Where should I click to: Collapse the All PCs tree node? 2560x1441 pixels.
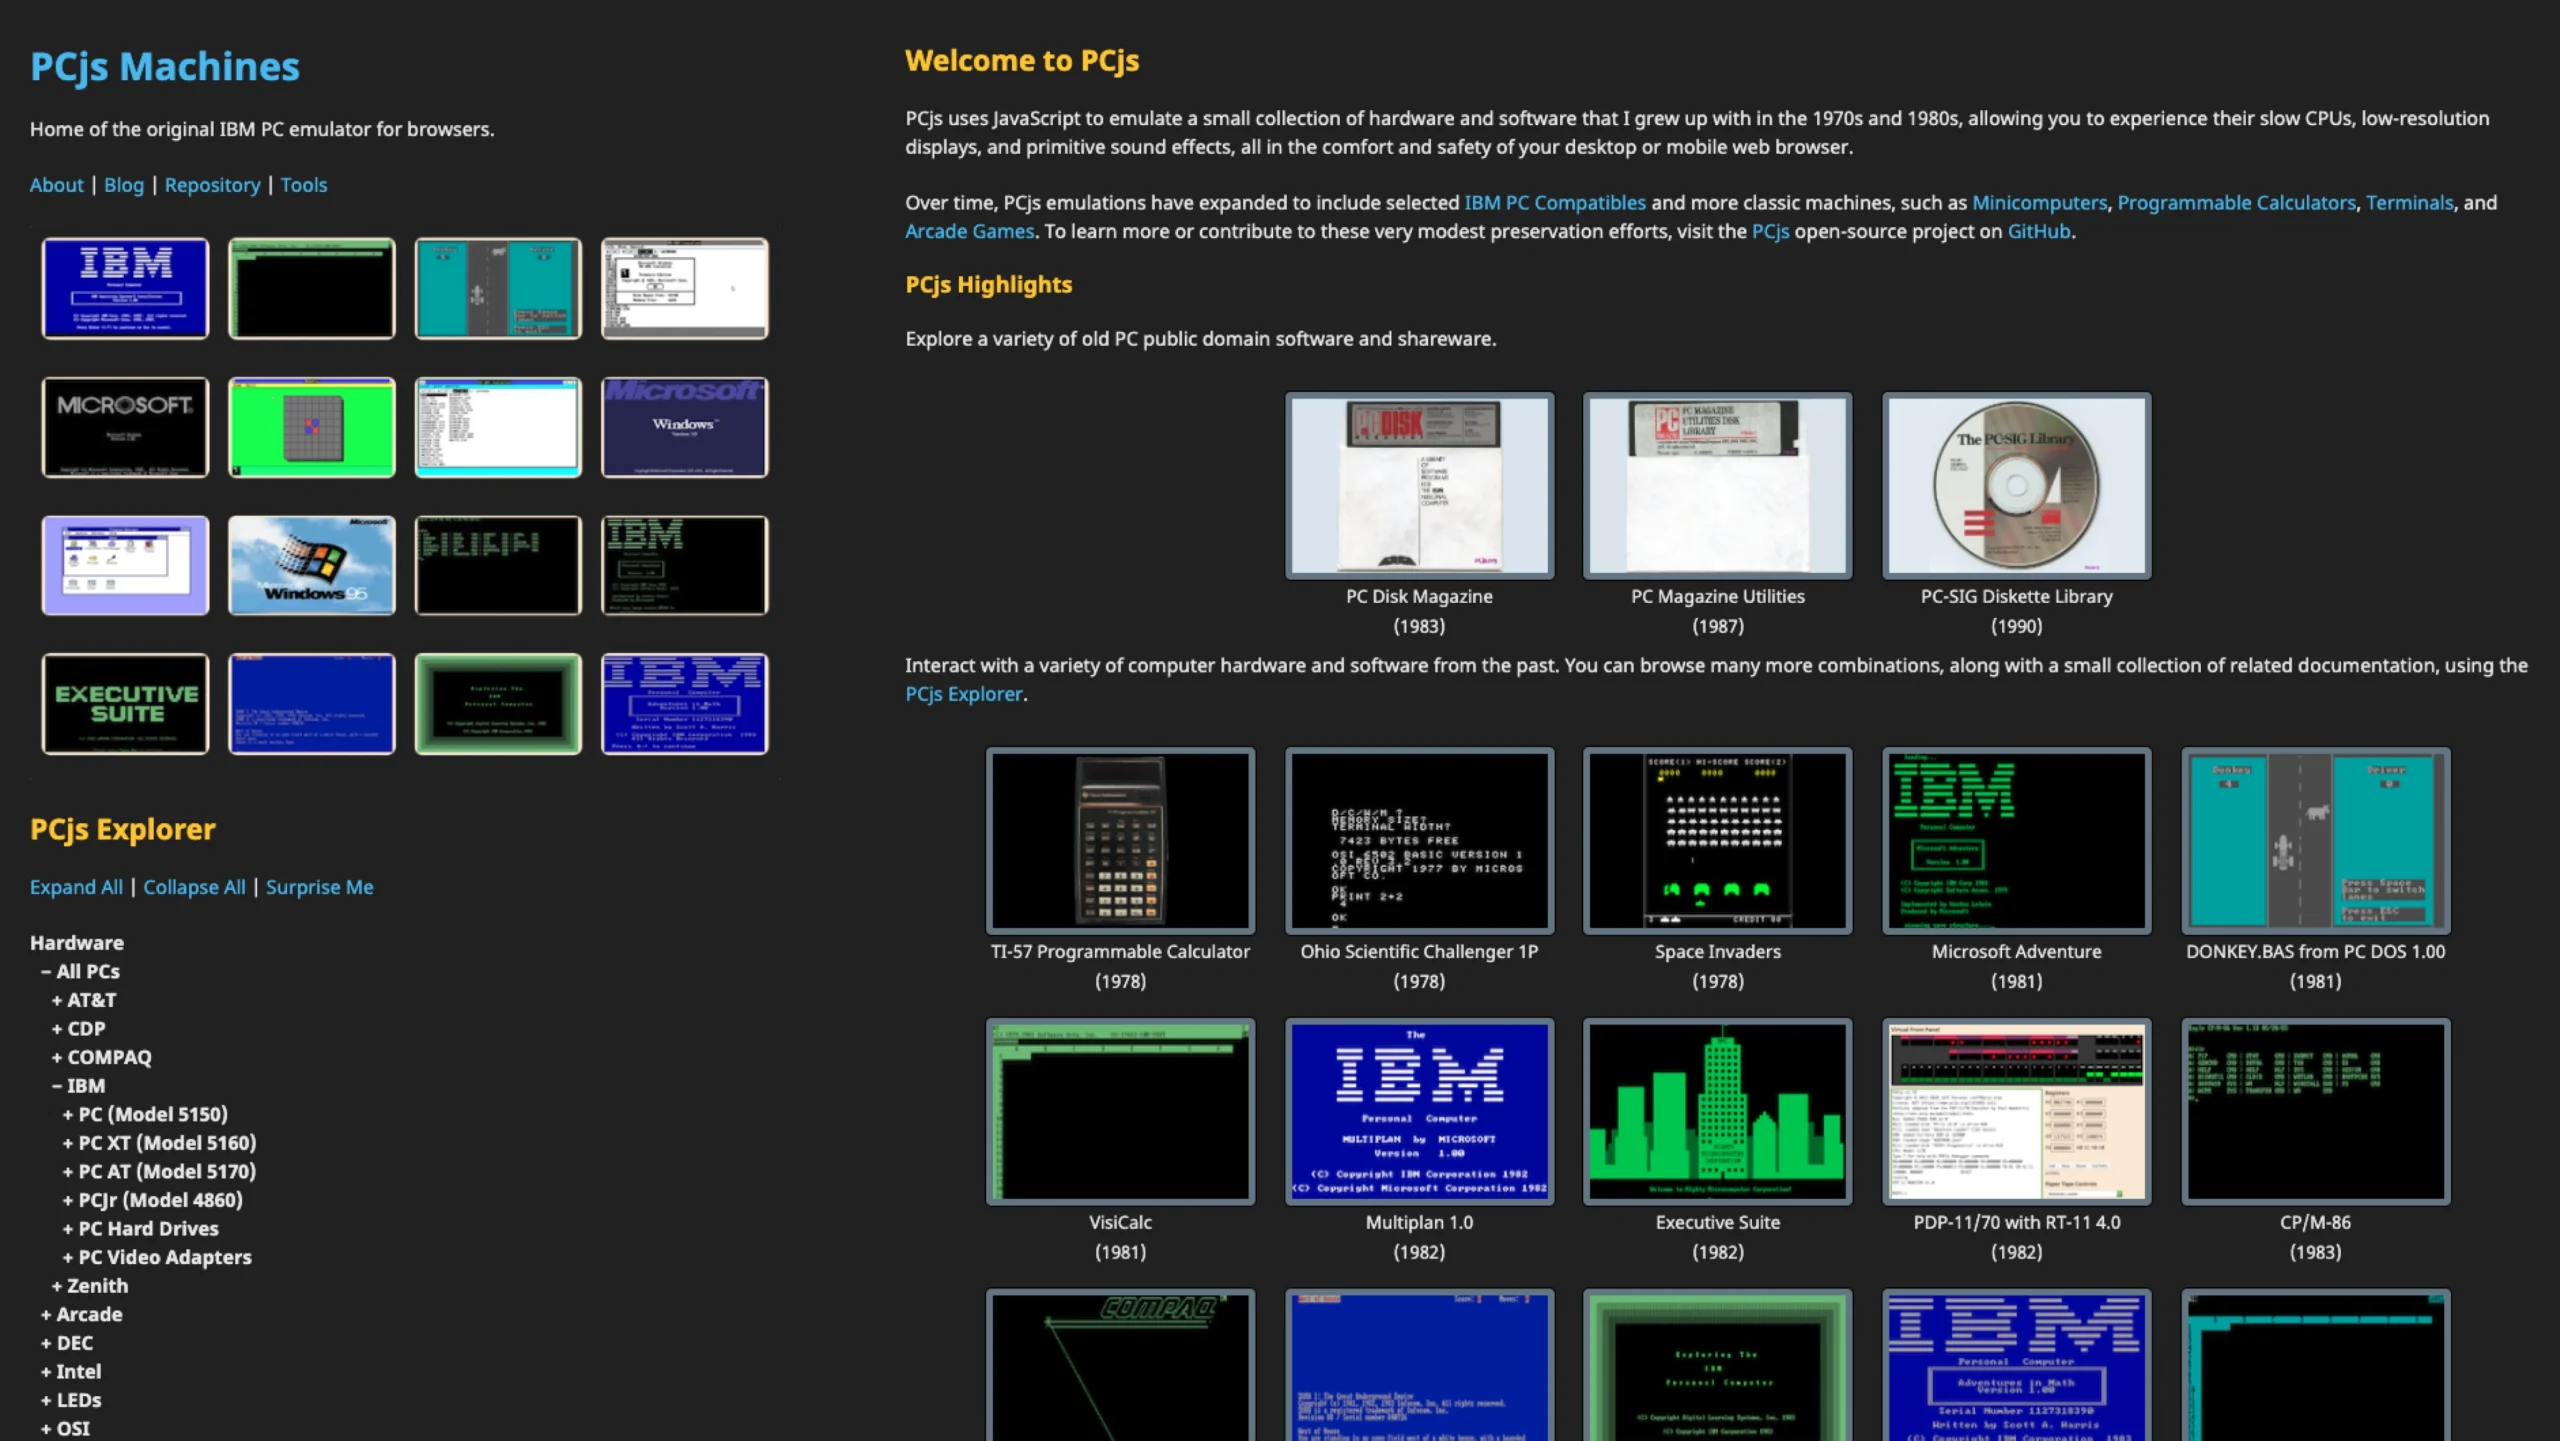pyautogui.click(x=80, y=971)
